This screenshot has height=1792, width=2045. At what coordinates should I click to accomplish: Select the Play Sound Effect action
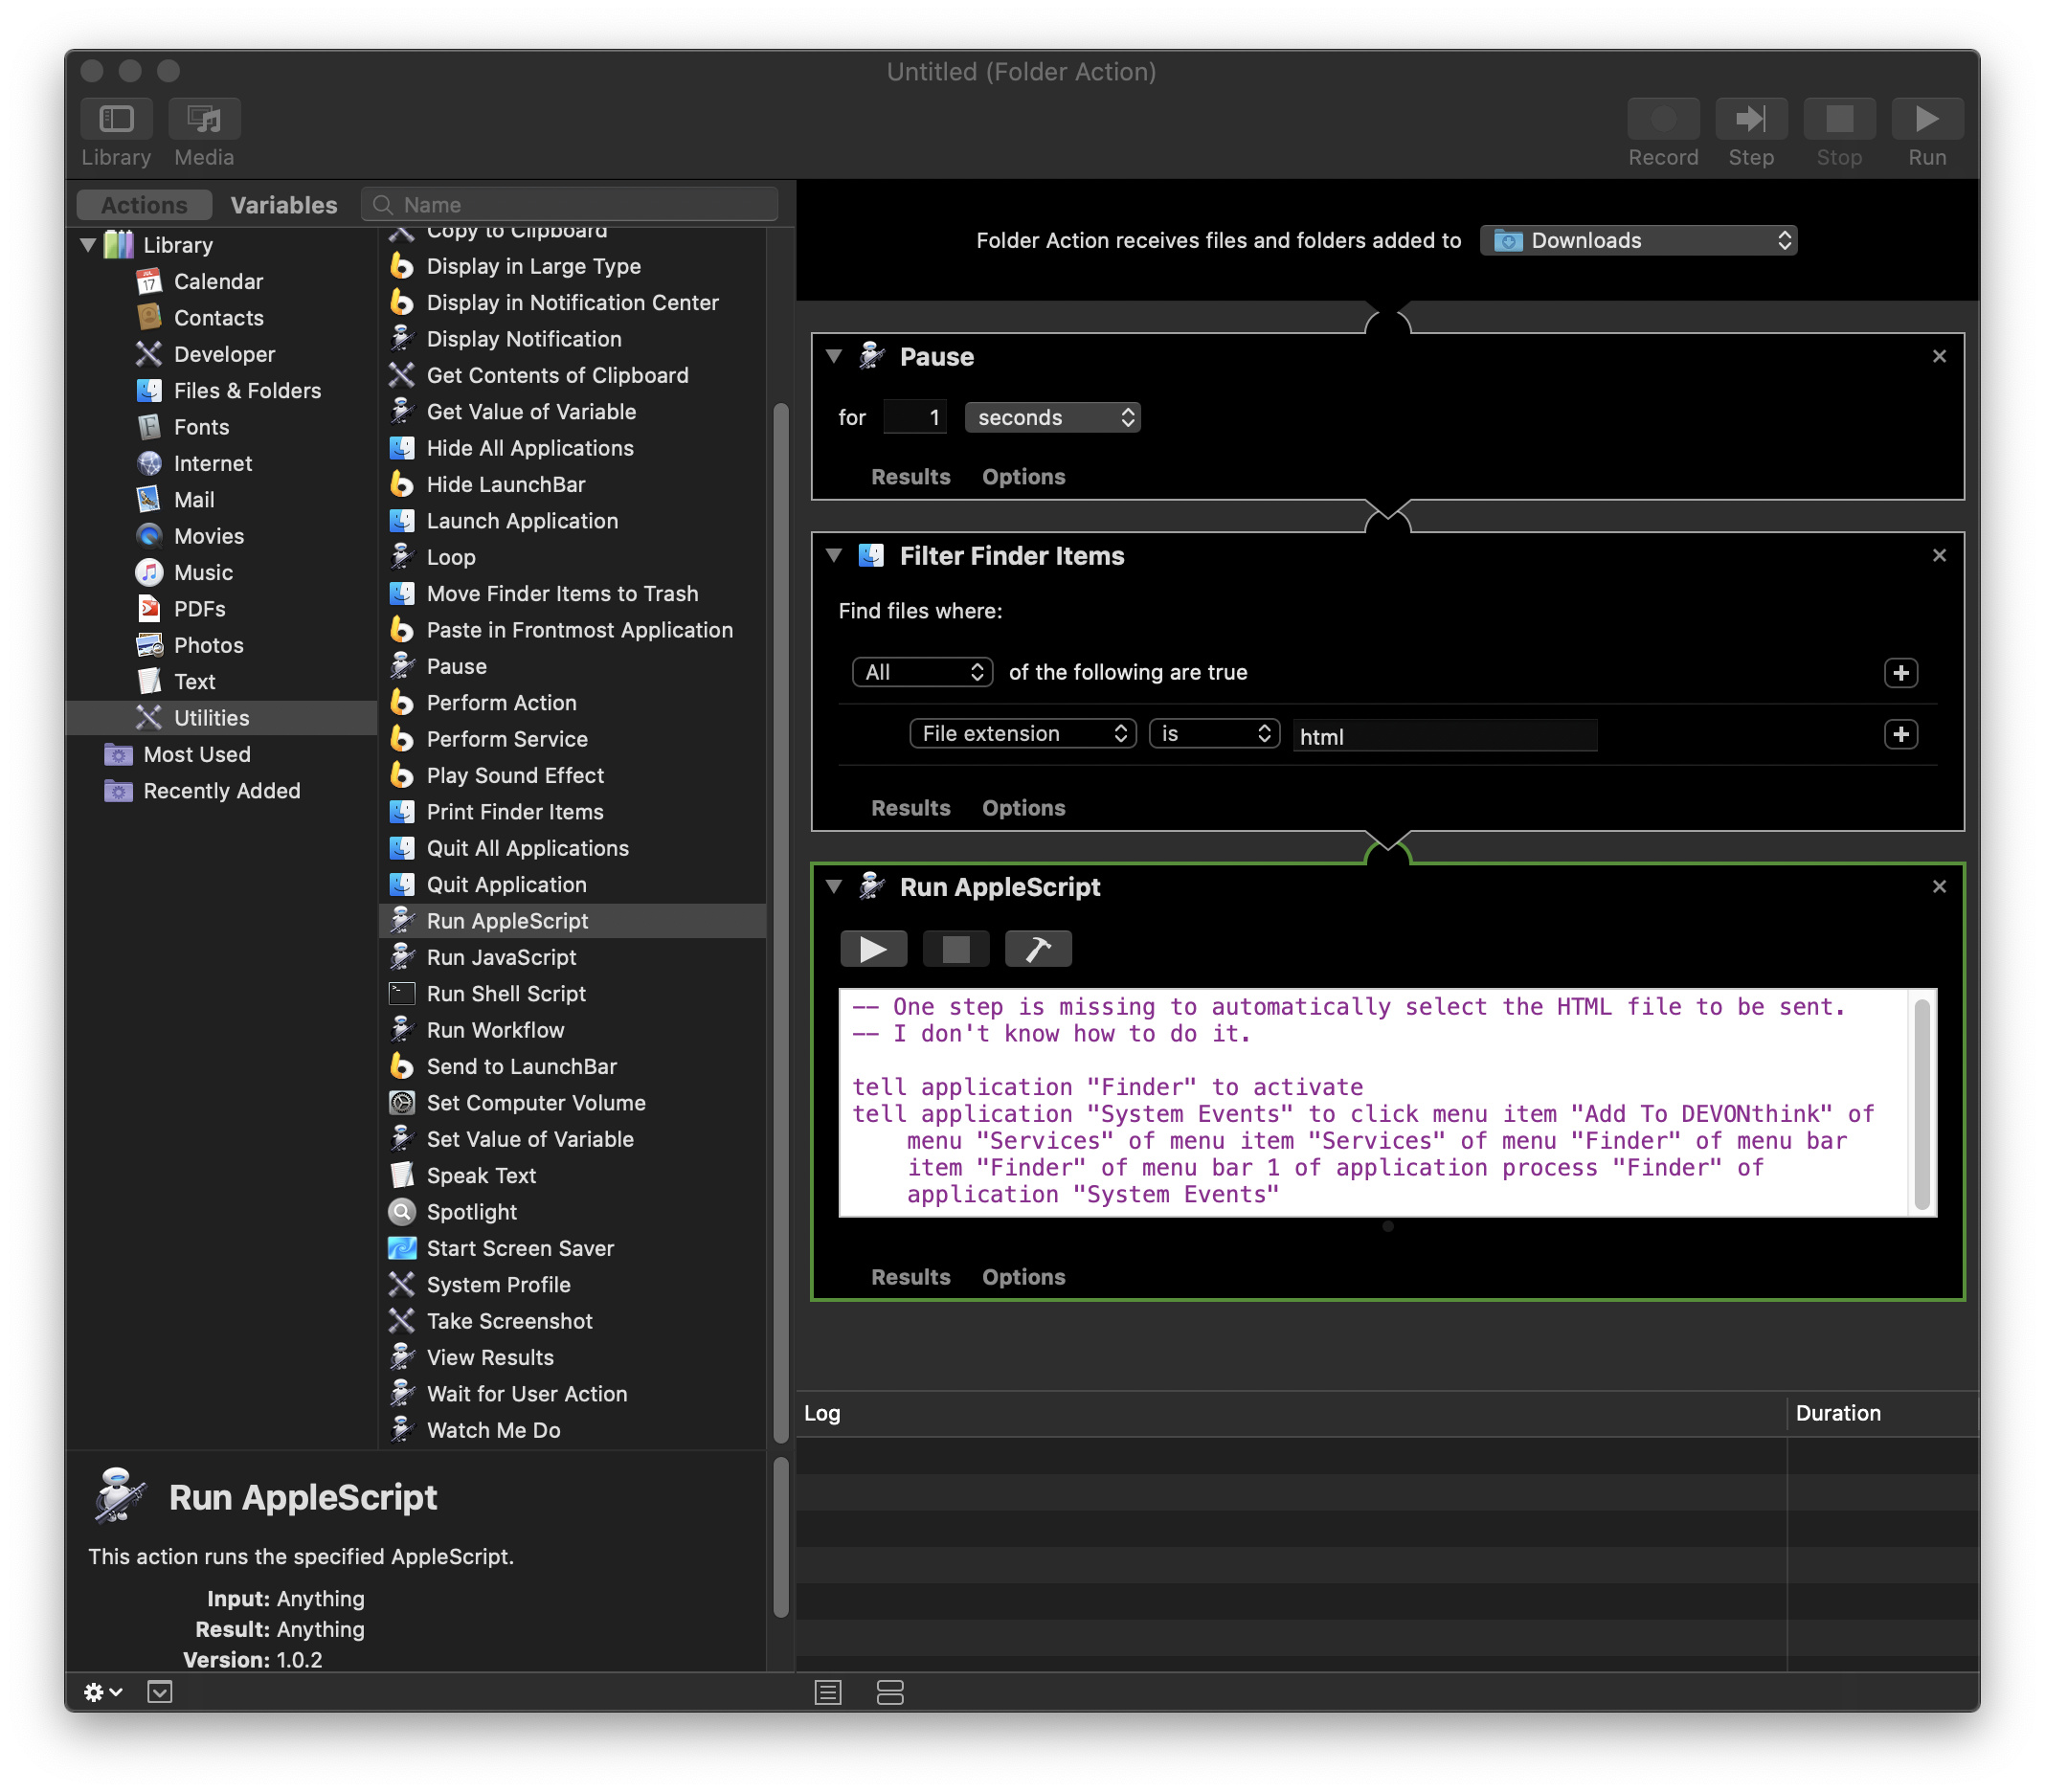pos(514,775)
